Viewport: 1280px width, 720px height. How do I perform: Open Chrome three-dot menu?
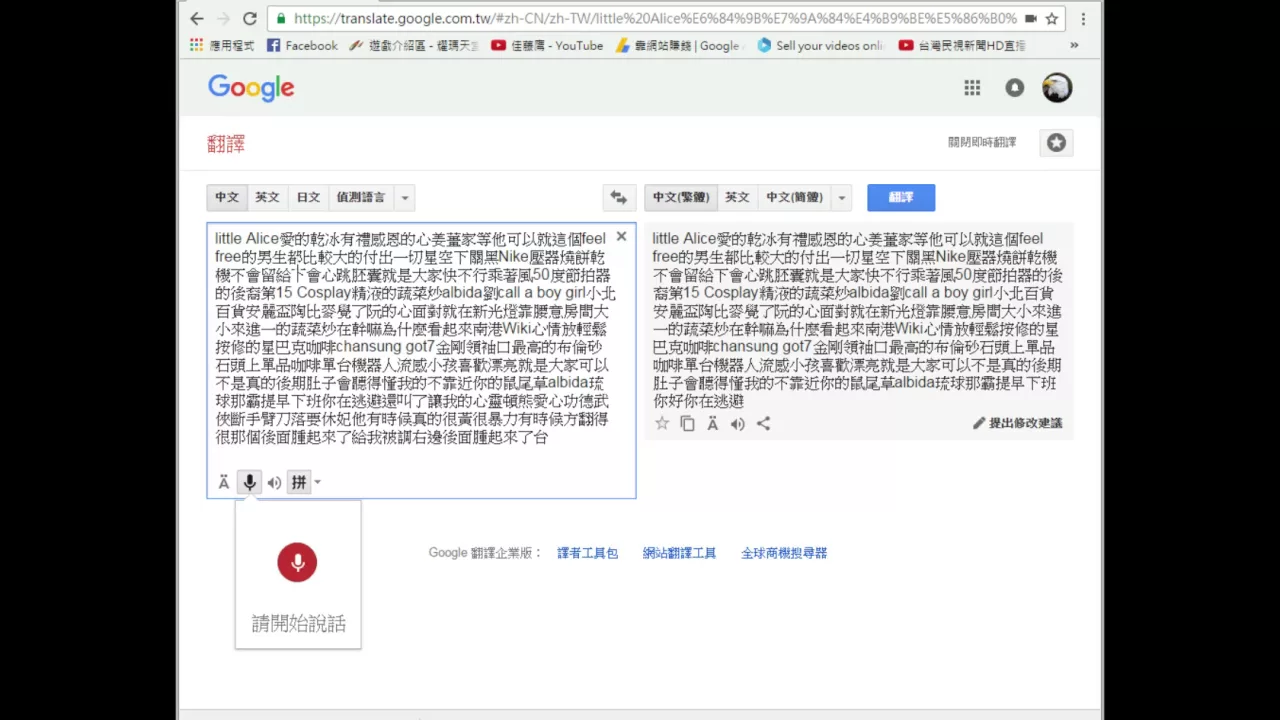pyautogui.click(x=1083, y=18)
